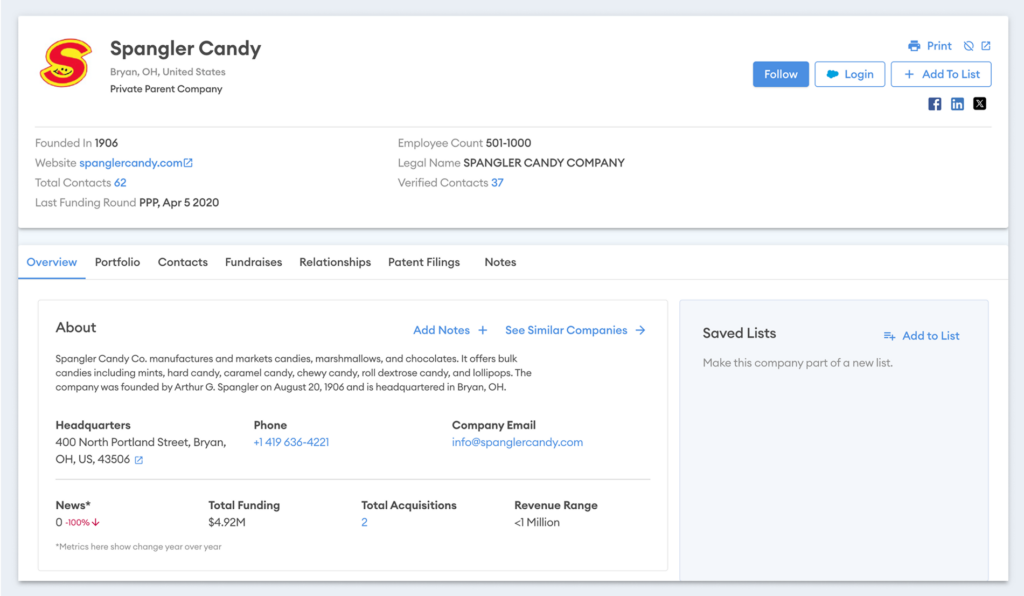
Task: Click the Salesforce Login button
Action: pos(850,74)
